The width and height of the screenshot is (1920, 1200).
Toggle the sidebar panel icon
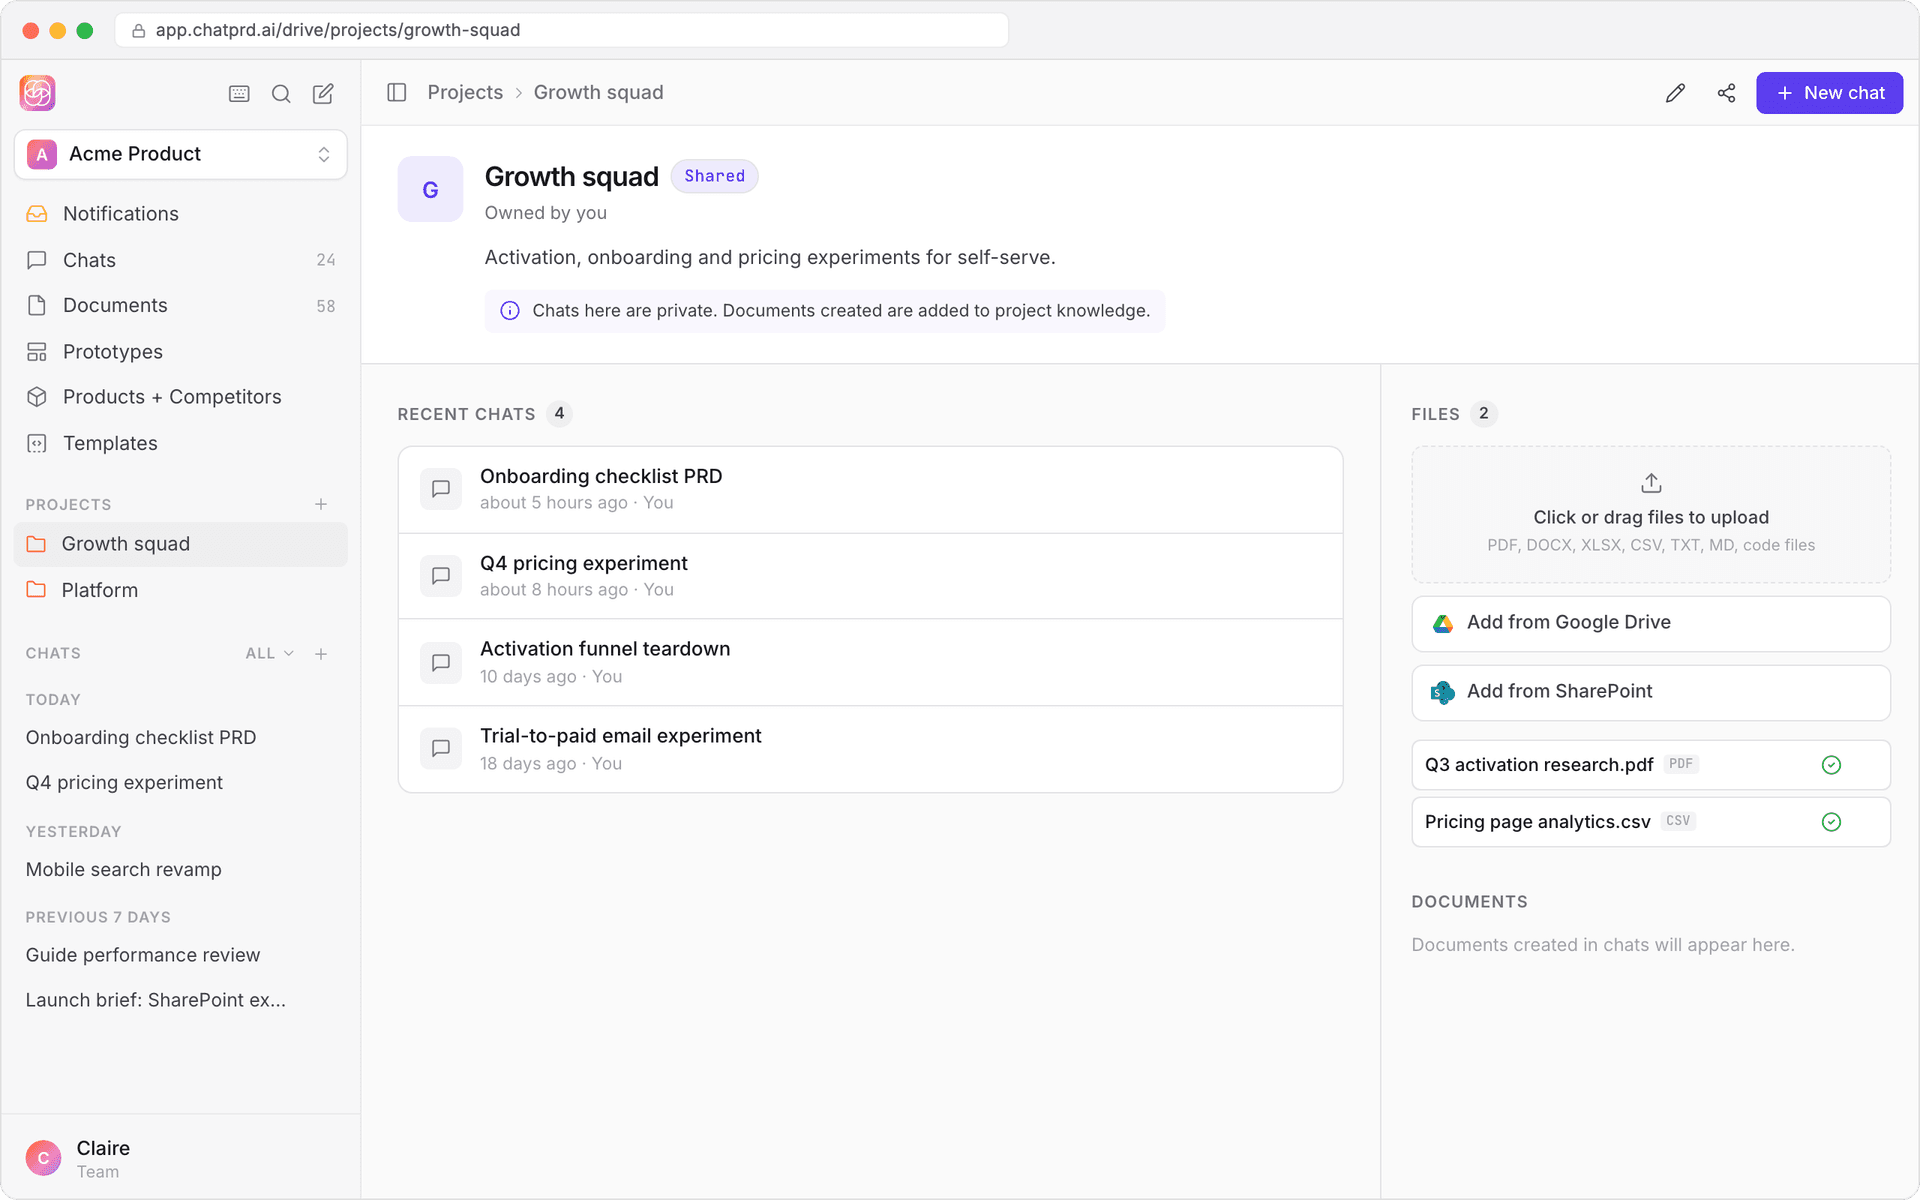[397, 92]
